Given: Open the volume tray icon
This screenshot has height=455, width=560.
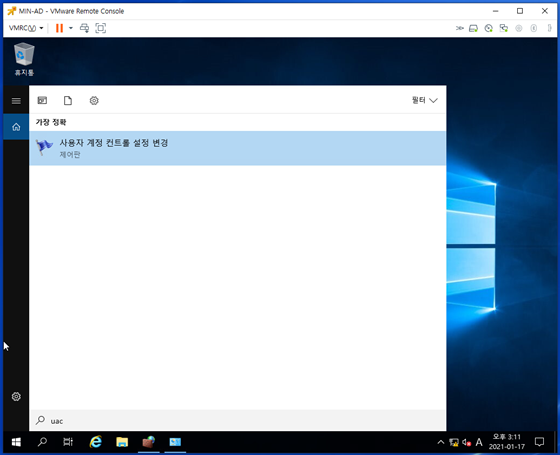Looking at the screenshot, I should point(466,442).
